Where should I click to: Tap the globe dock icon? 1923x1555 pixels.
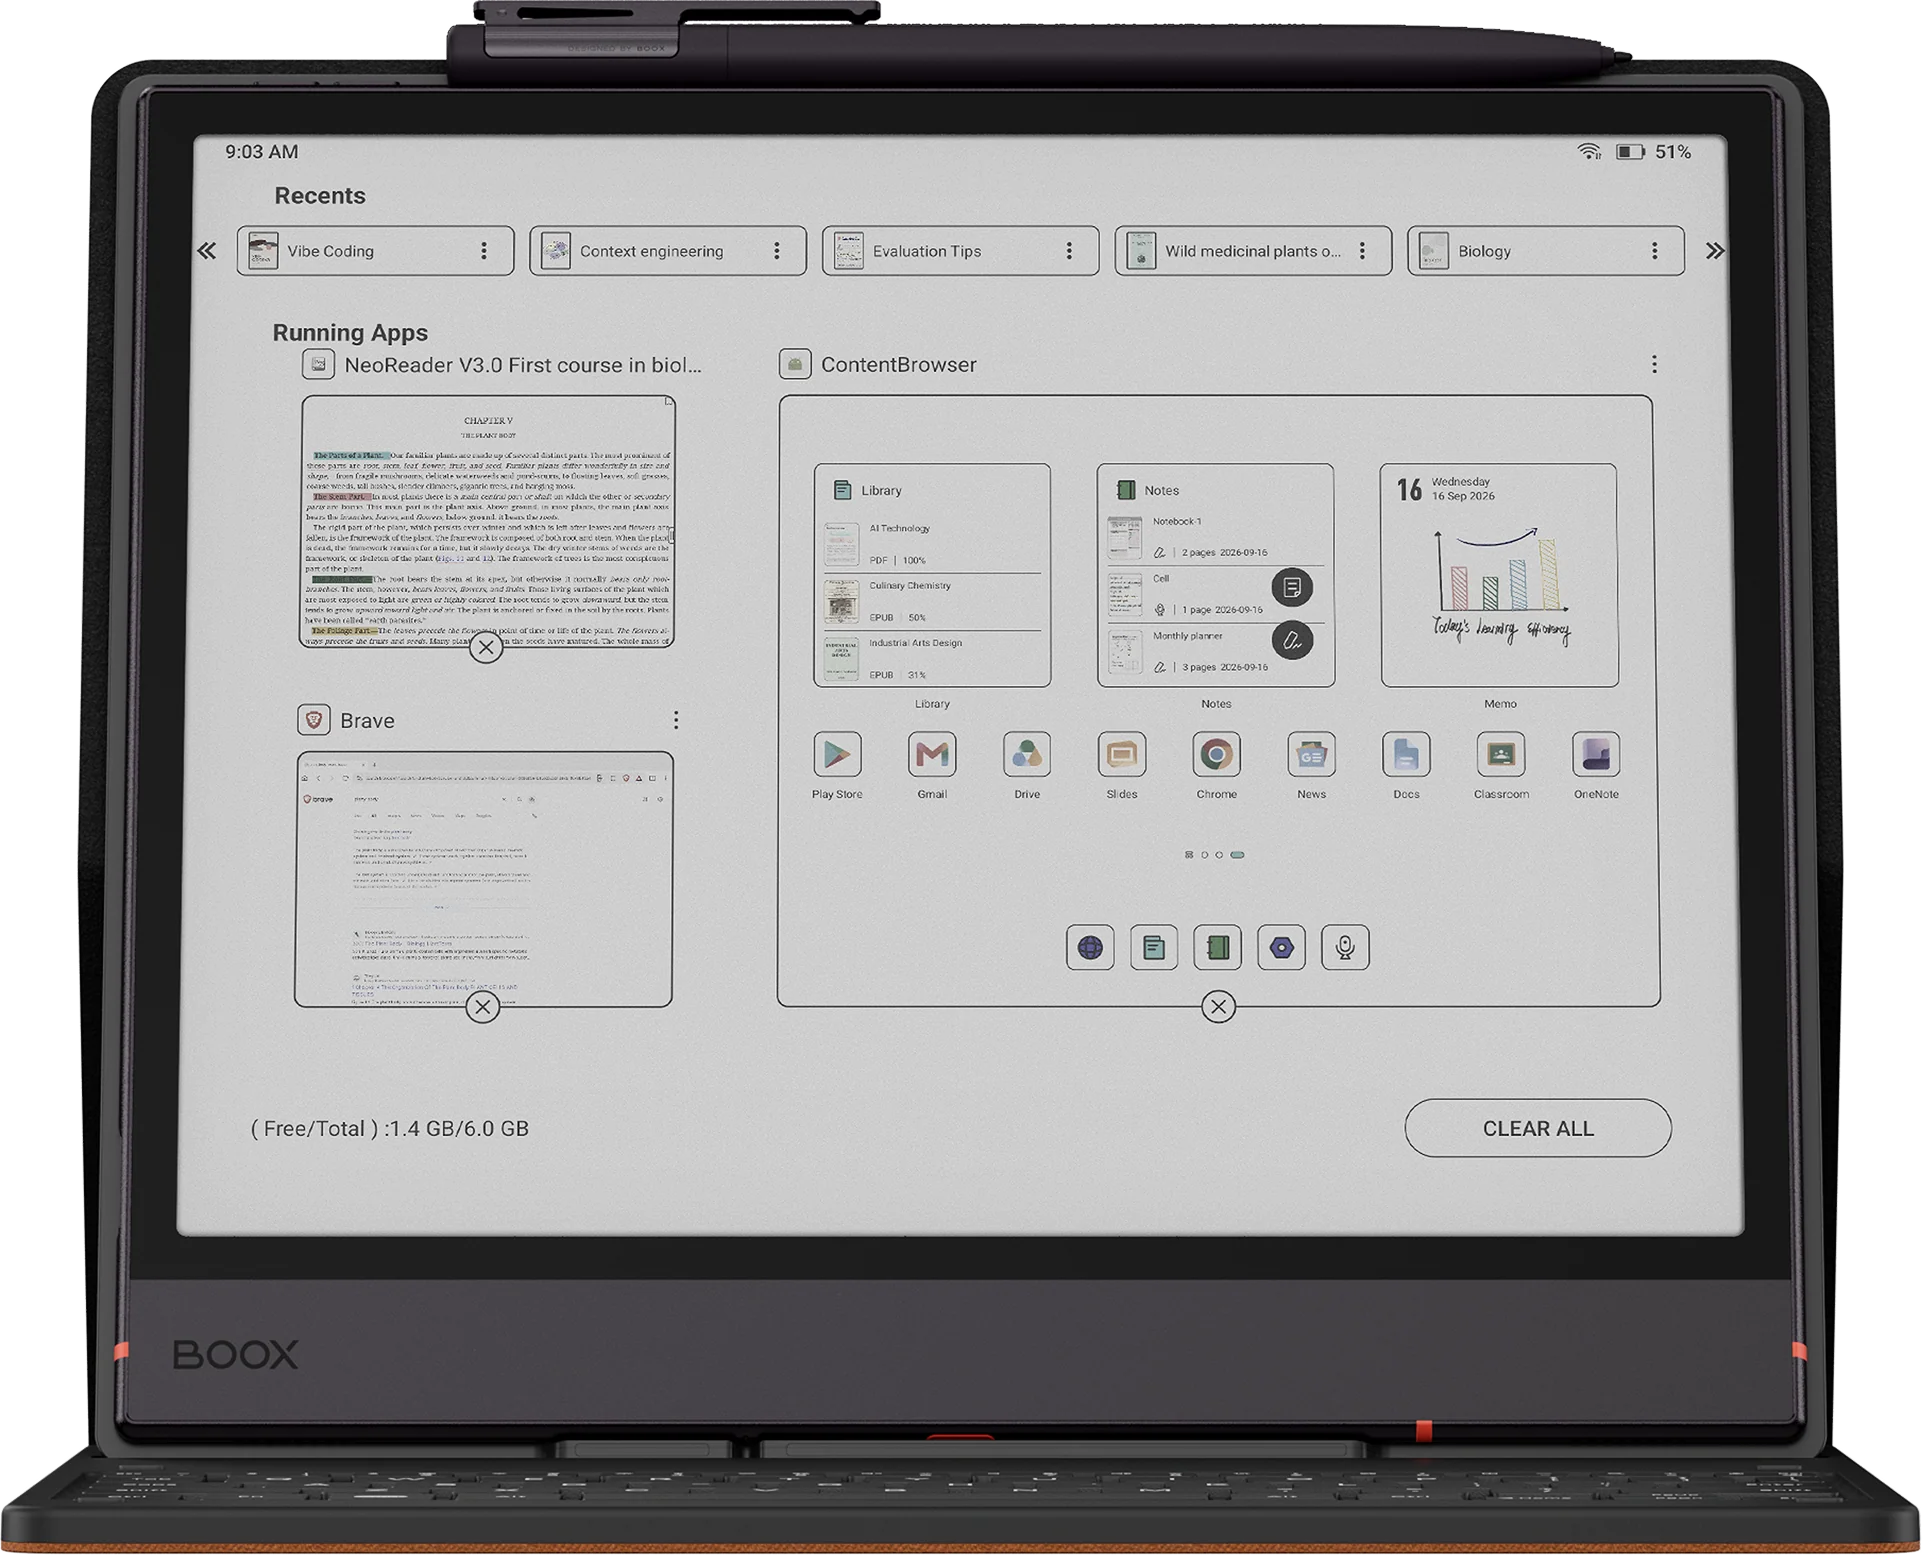(1090, 947)
